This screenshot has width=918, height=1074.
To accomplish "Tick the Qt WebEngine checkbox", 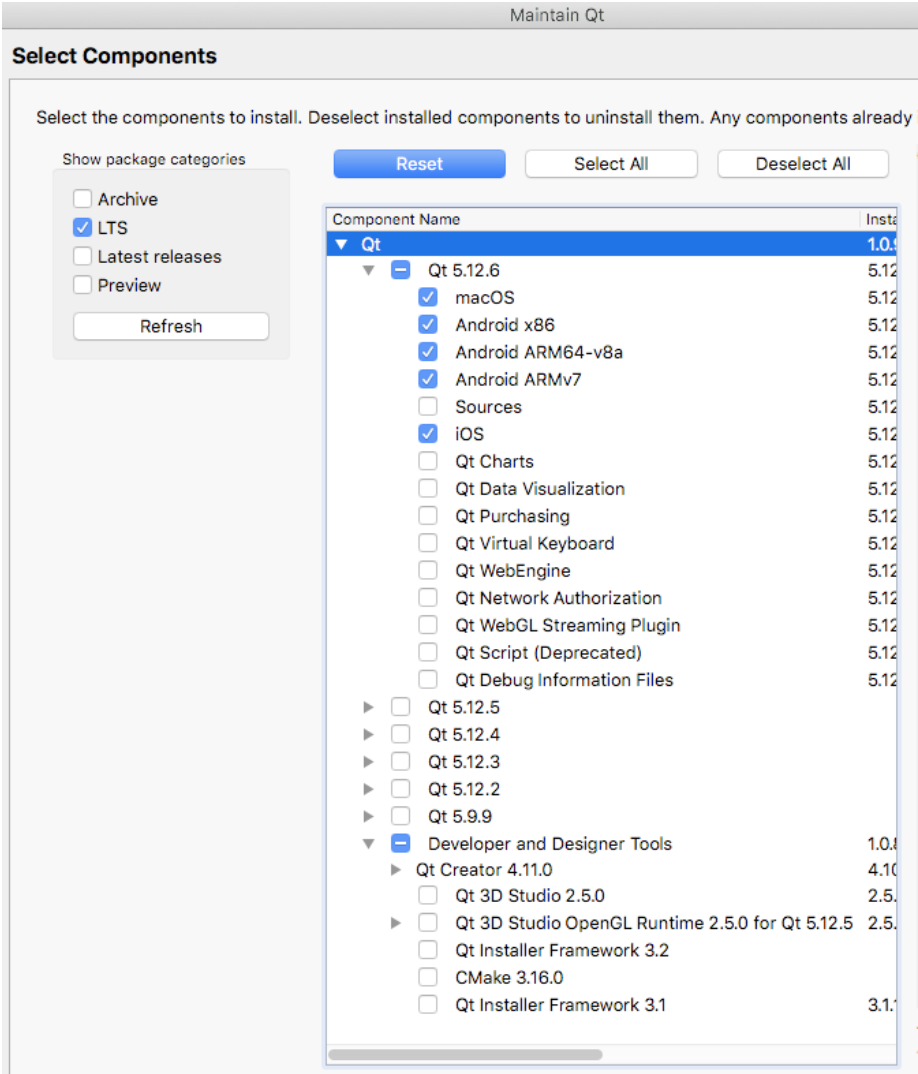I will [x=428, y=571].
